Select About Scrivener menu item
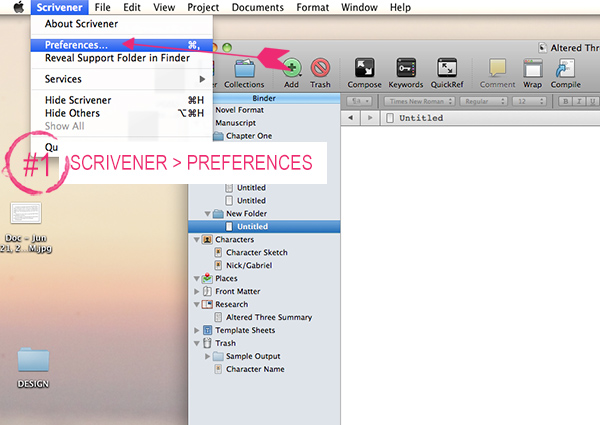 click(x=122, y=24)
